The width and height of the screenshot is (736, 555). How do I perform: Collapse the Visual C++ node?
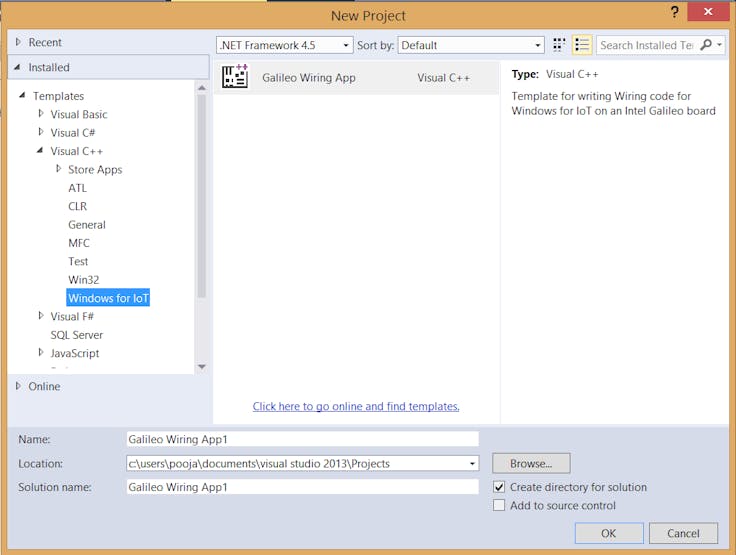point(40,150)
